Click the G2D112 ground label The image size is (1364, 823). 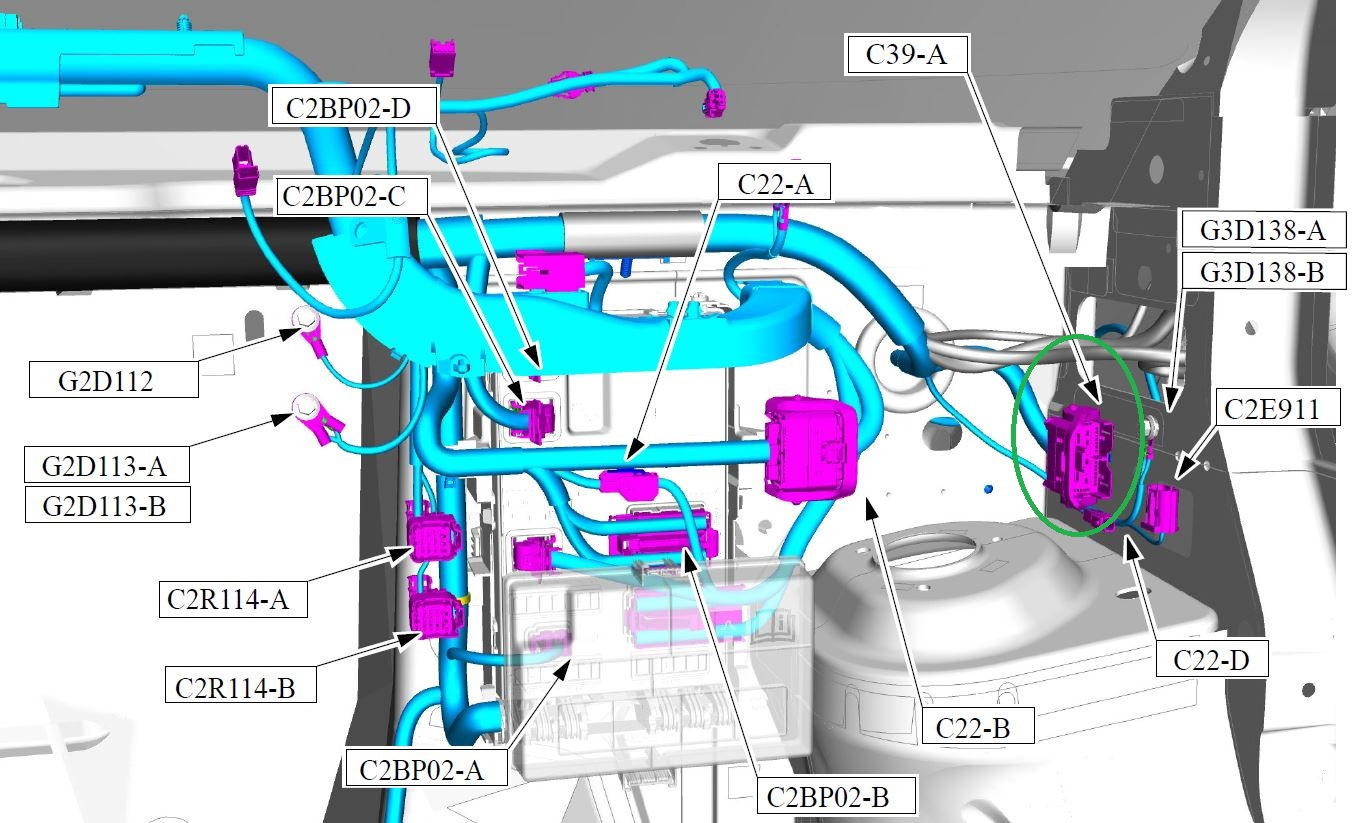[x=112, y=380]
